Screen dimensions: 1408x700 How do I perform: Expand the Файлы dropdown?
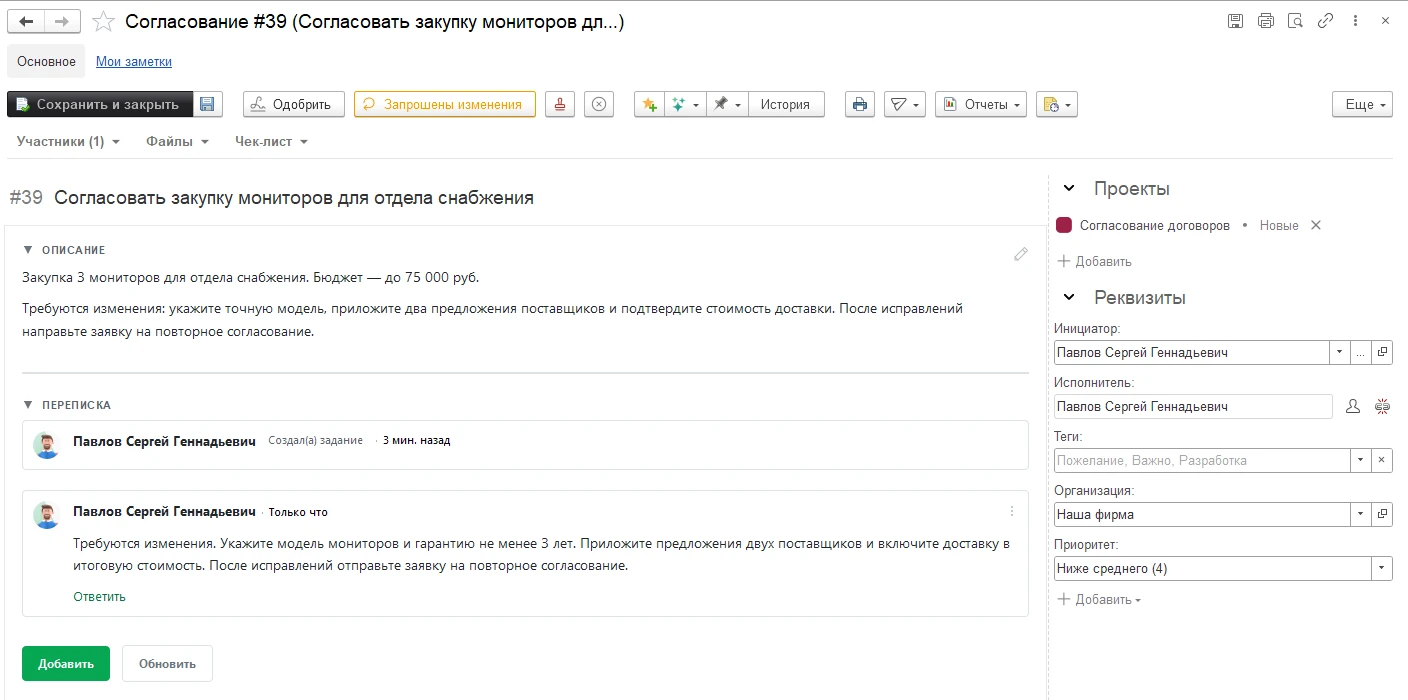177,141
